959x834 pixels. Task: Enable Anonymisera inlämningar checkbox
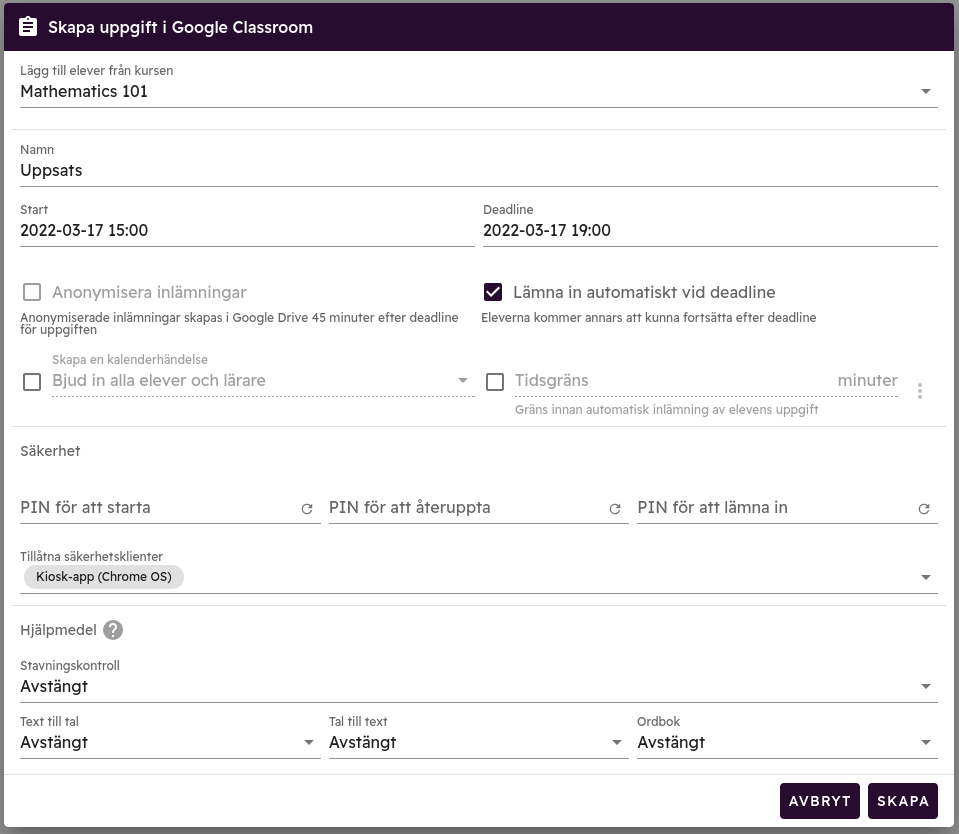coord(32,292)
